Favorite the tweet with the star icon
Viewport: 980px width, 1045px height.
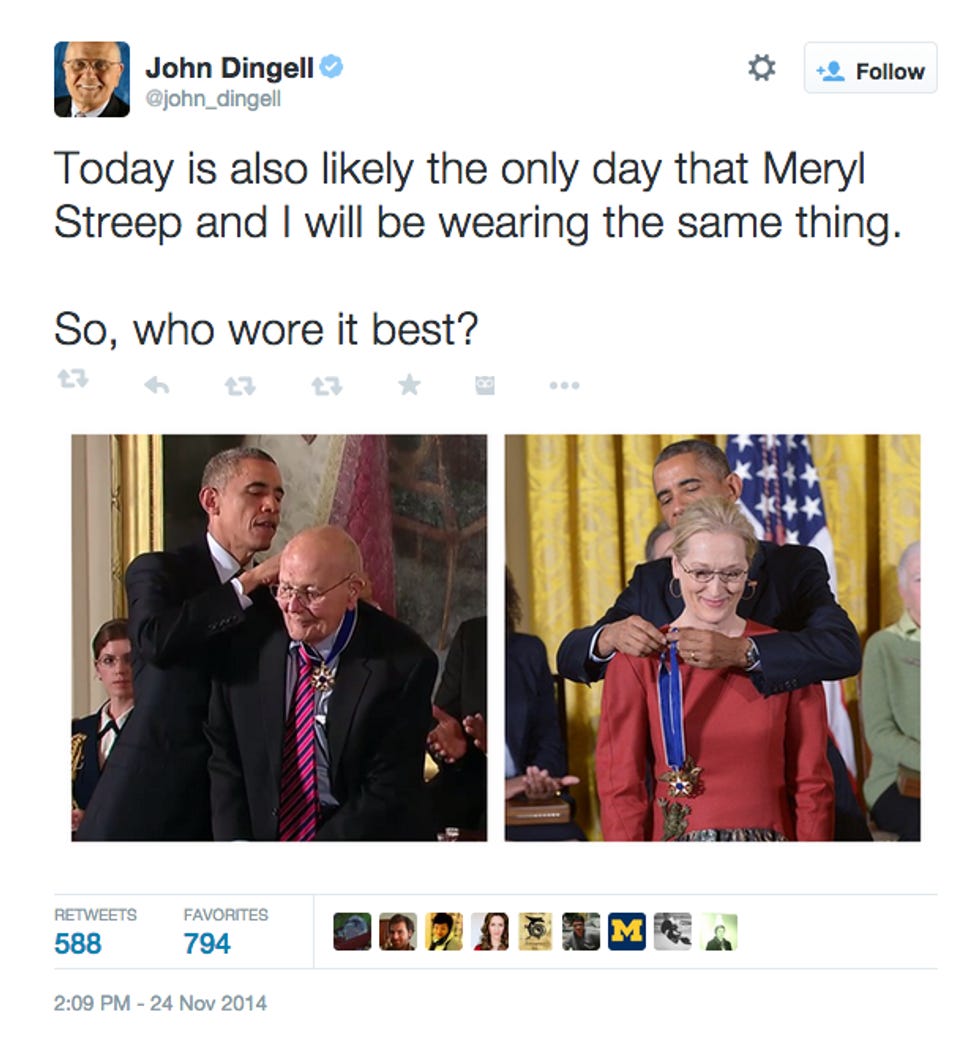coord(409,385)
